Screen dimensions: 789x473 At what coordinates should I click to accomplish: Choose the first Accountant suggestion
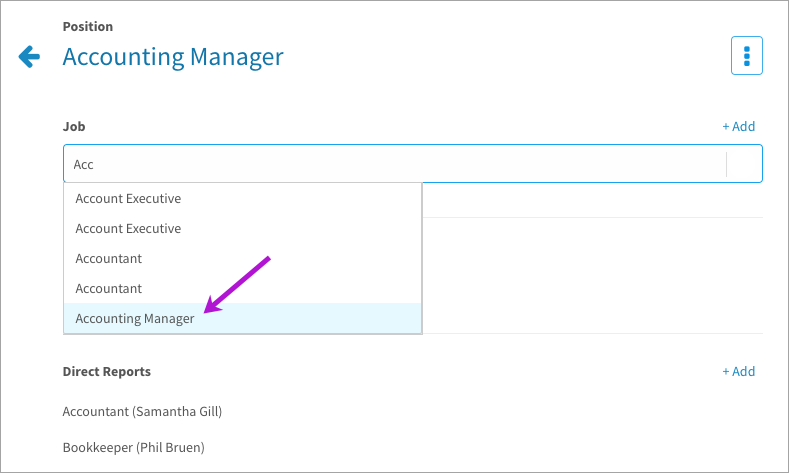pyautogui.click(x=243, y=259)
